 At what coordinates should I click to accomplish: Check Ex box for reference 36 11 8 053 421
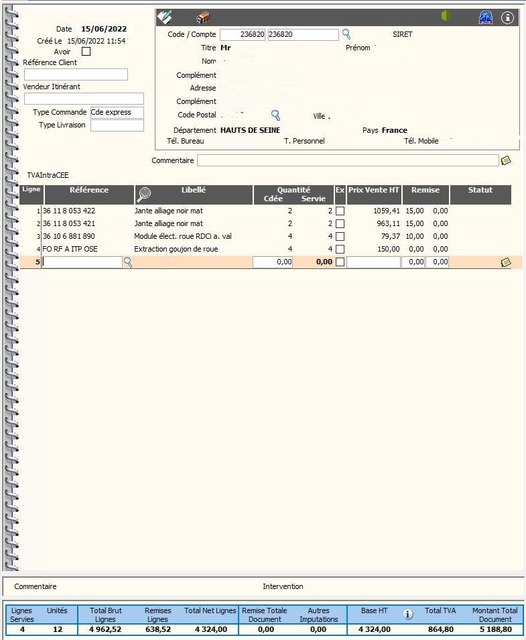(340, 224)
